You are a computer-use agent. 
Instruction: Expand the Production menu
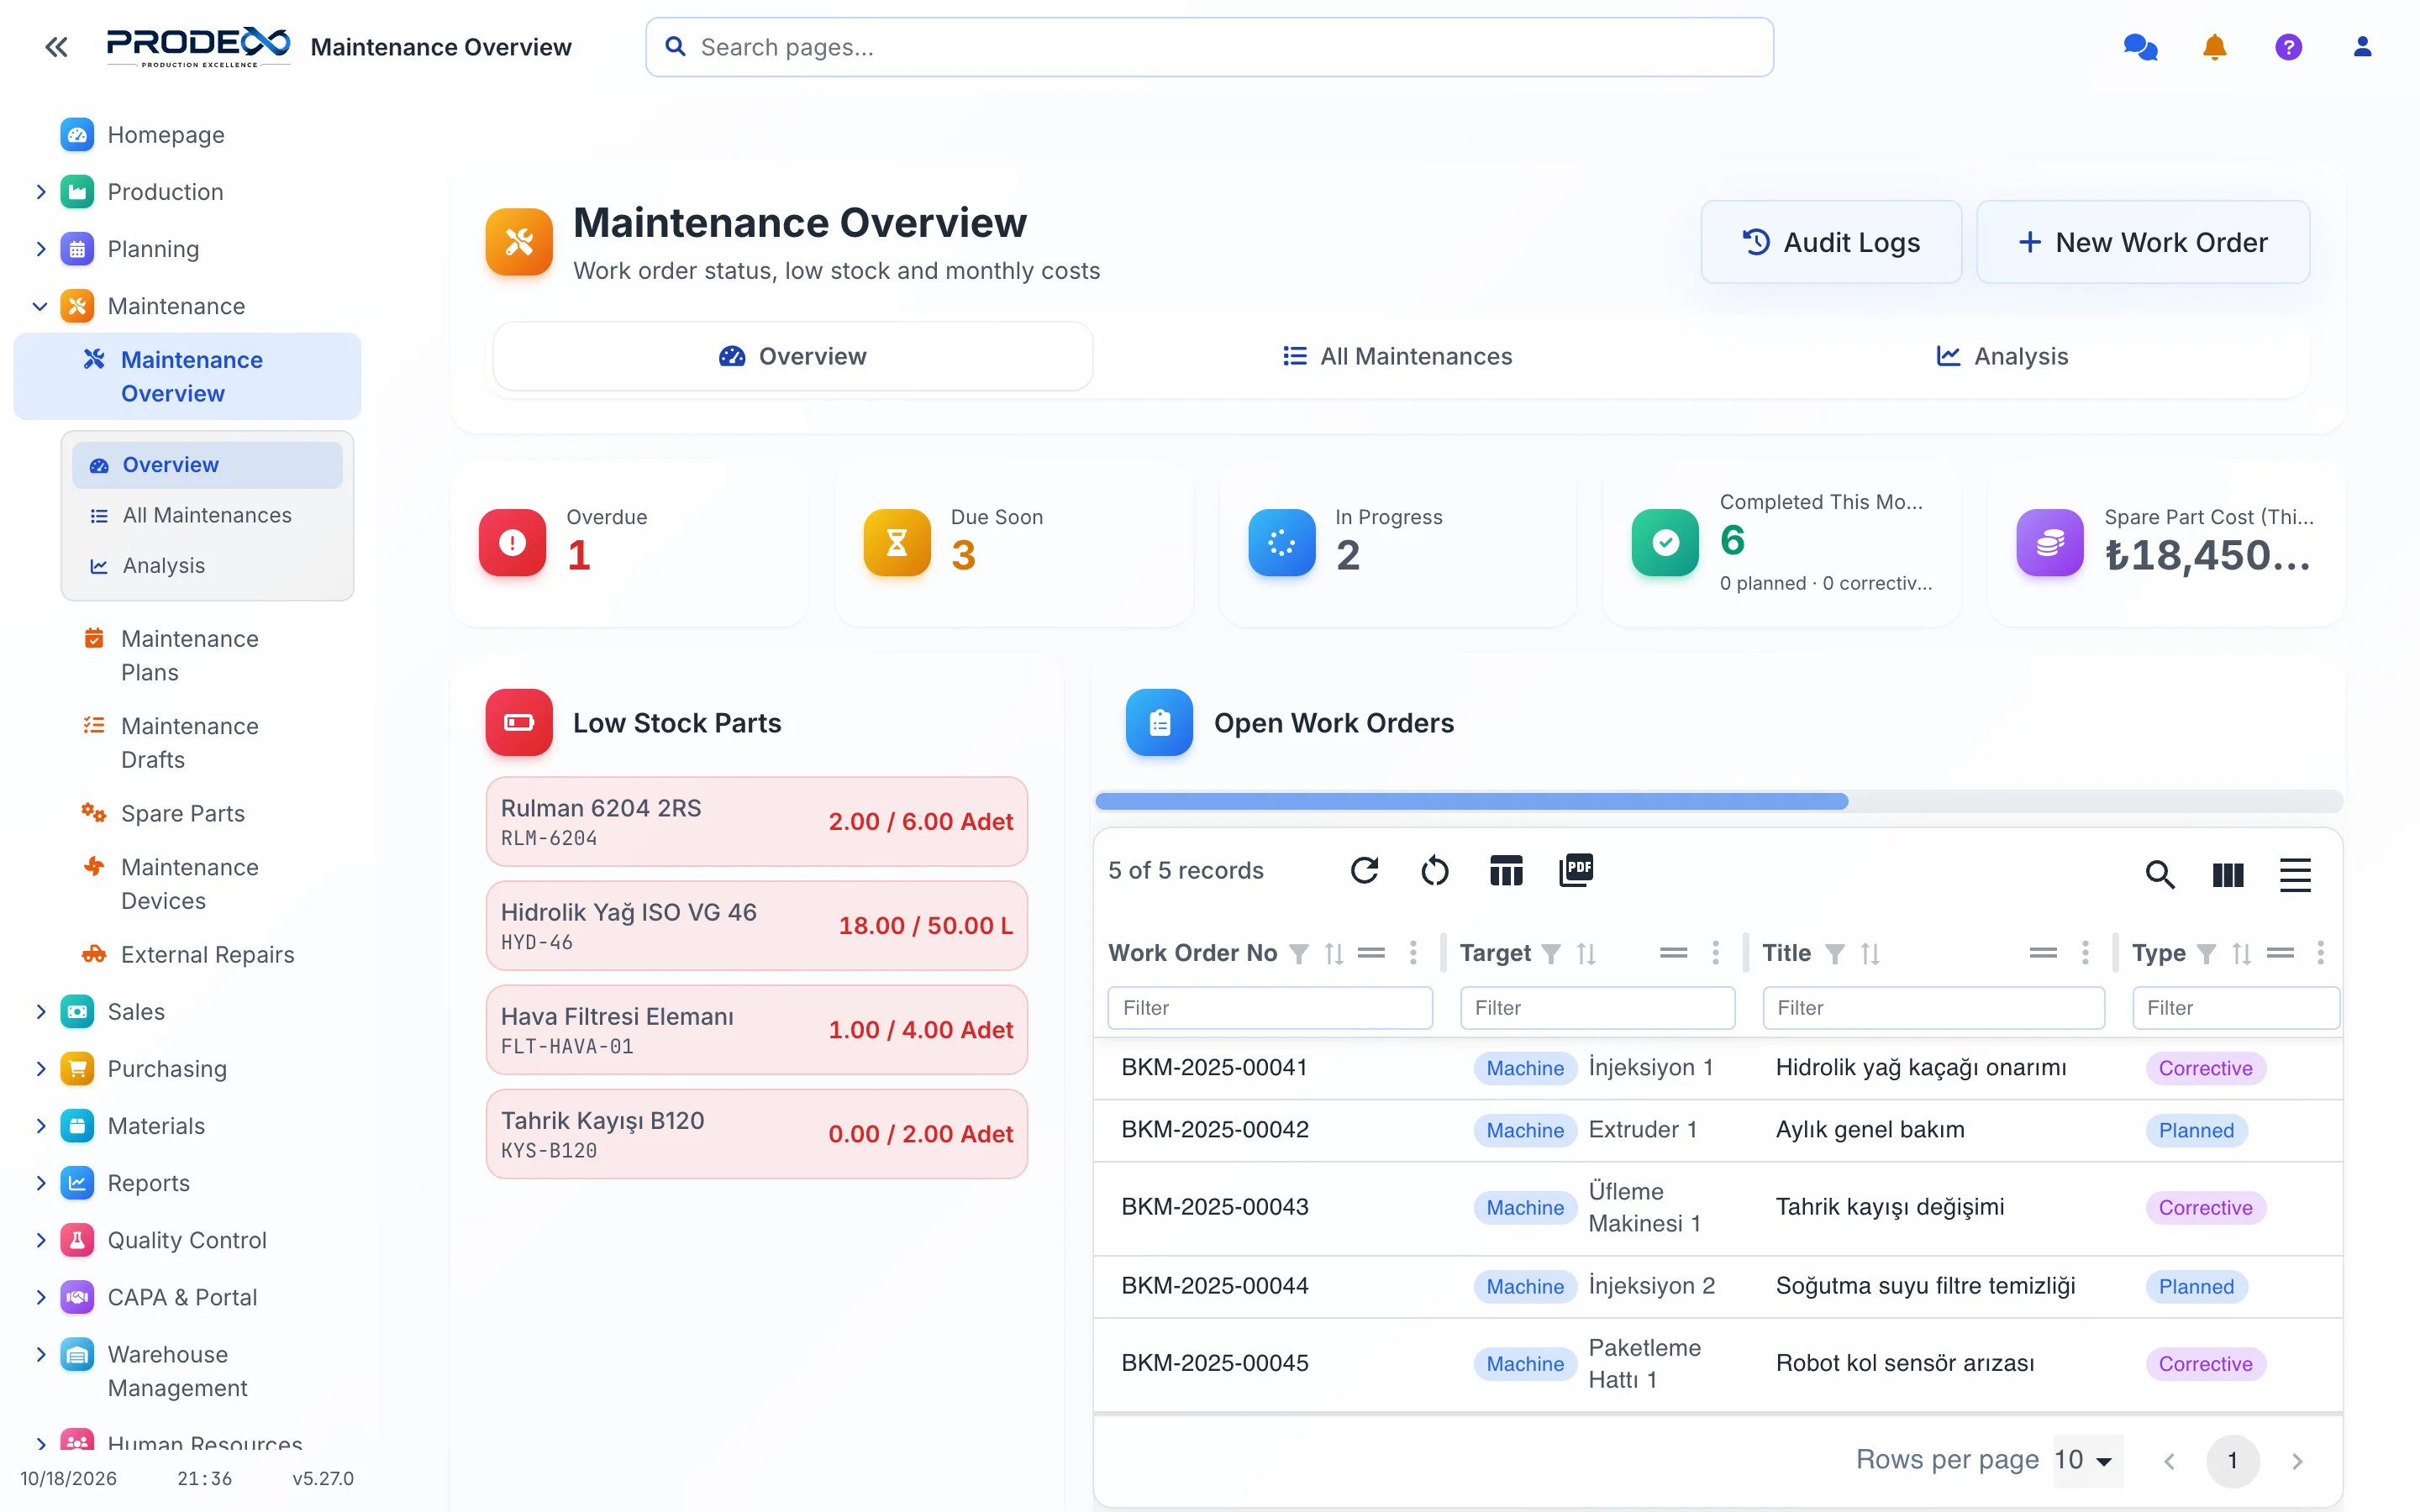point(40,191)
